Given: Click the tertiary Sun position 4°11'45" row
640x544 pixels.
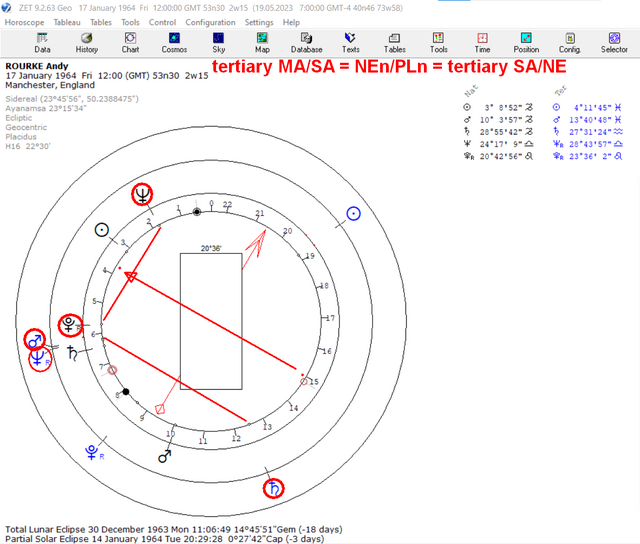Looking at the screenshot, I should point(587,107).
